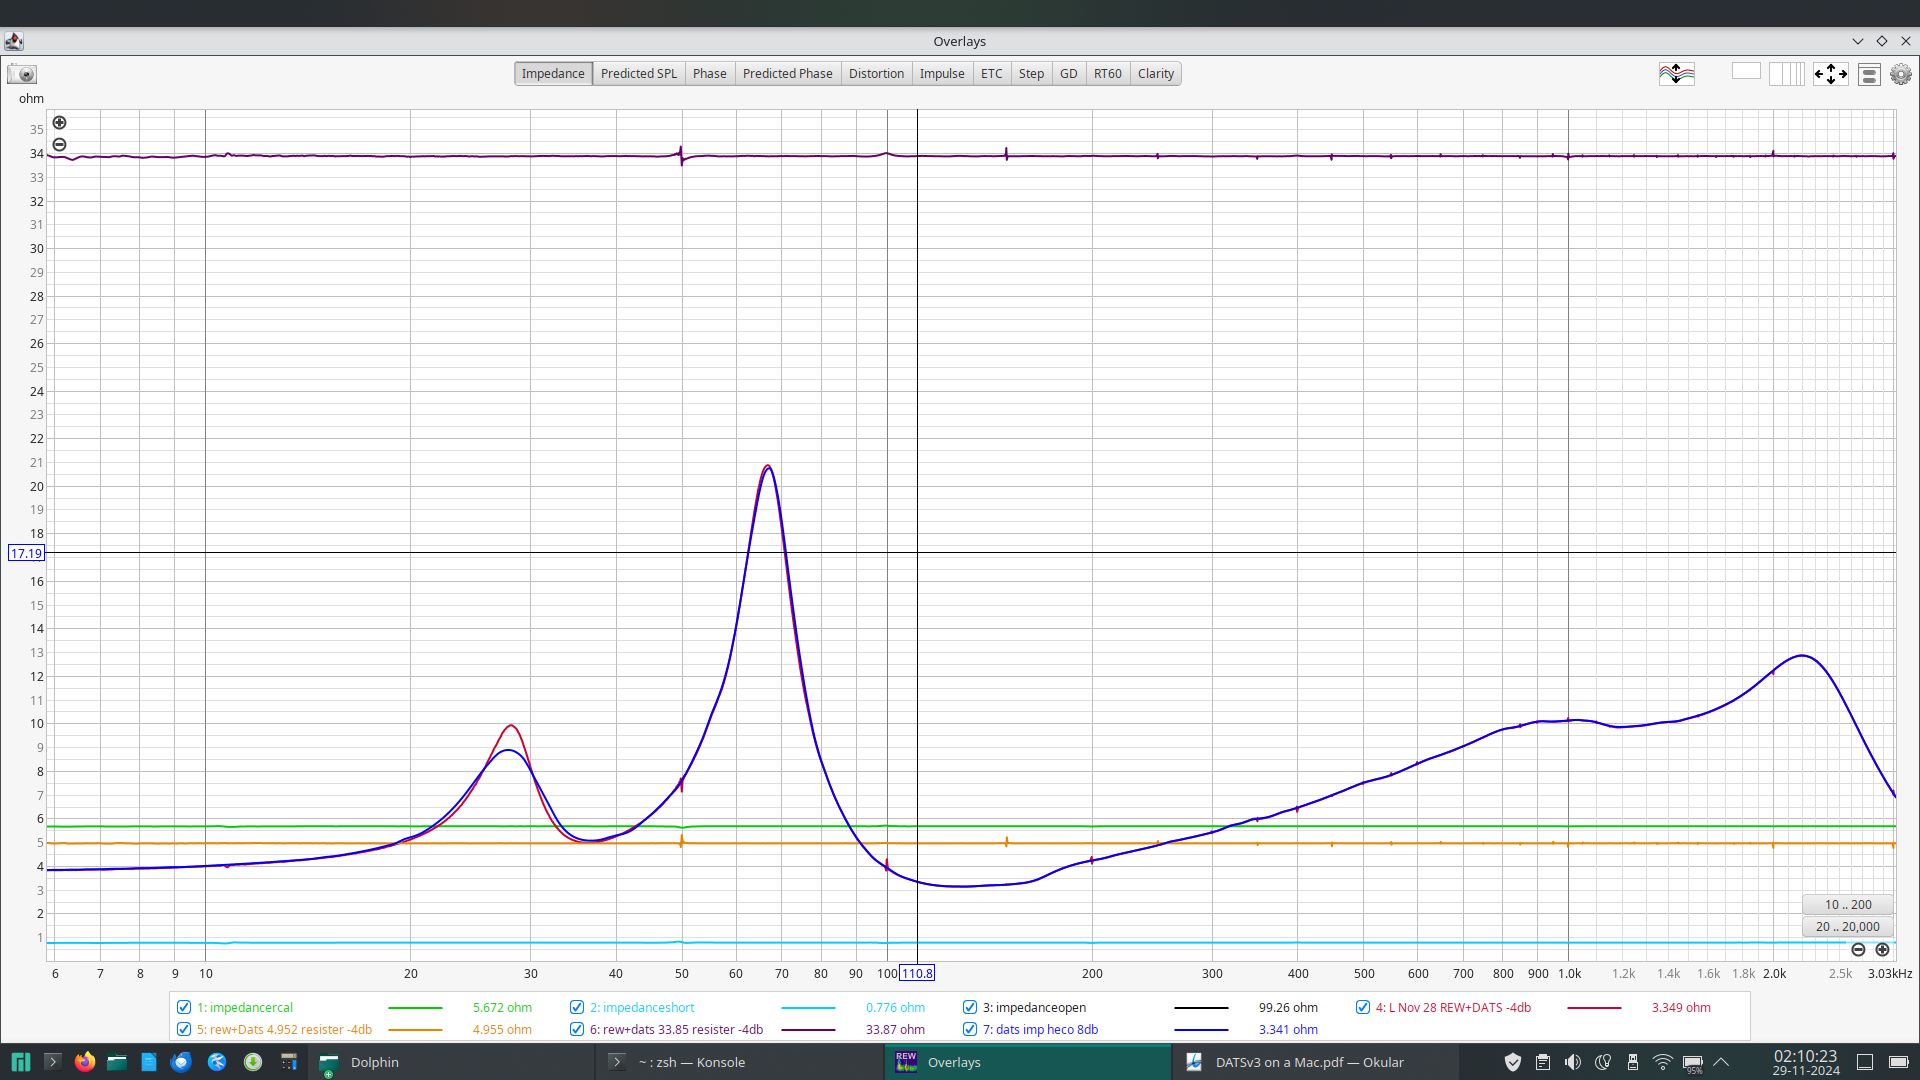Viewport: 1920px width, 1080px height.
Task: Toggle checkbox for 2: impedanceshort trace
Action: 577,1008
